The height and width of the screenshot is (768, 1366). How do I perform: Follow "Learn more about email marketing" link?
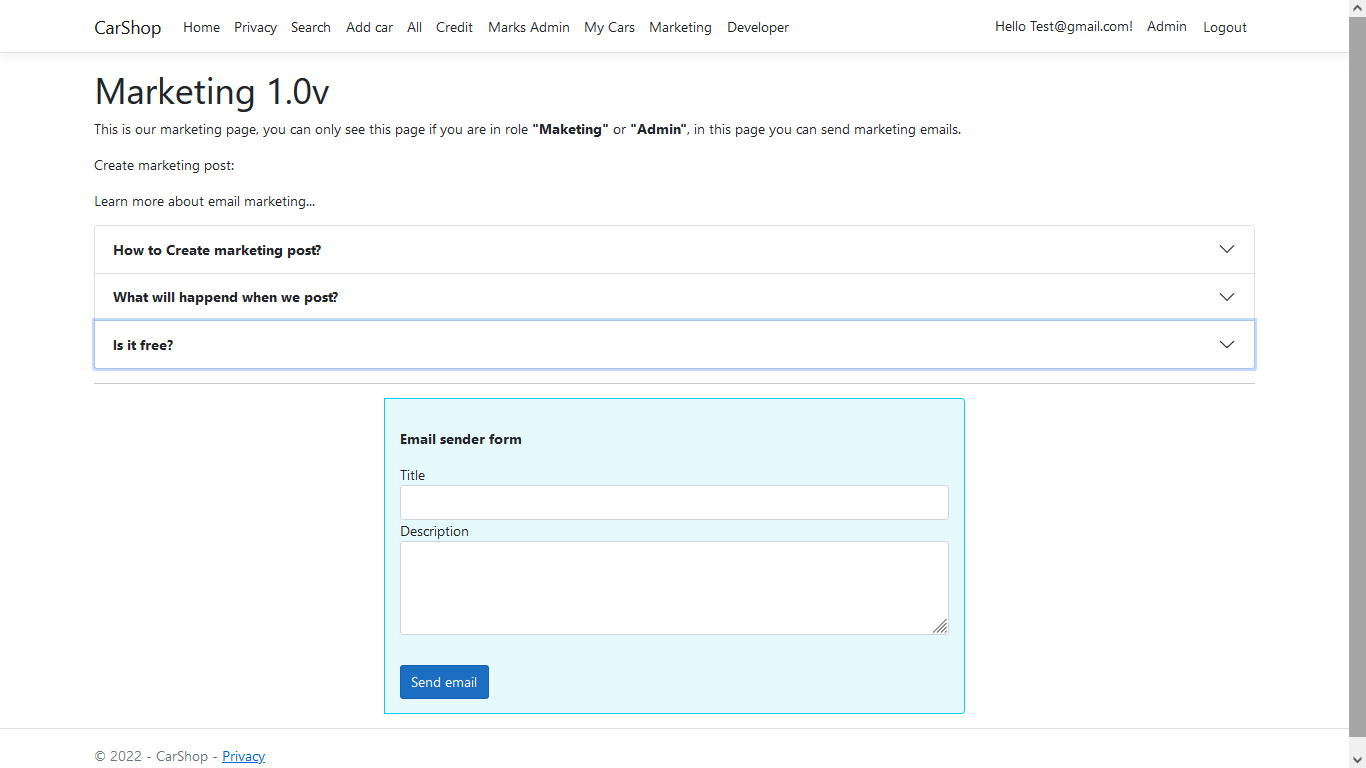(x=204, y=201)
